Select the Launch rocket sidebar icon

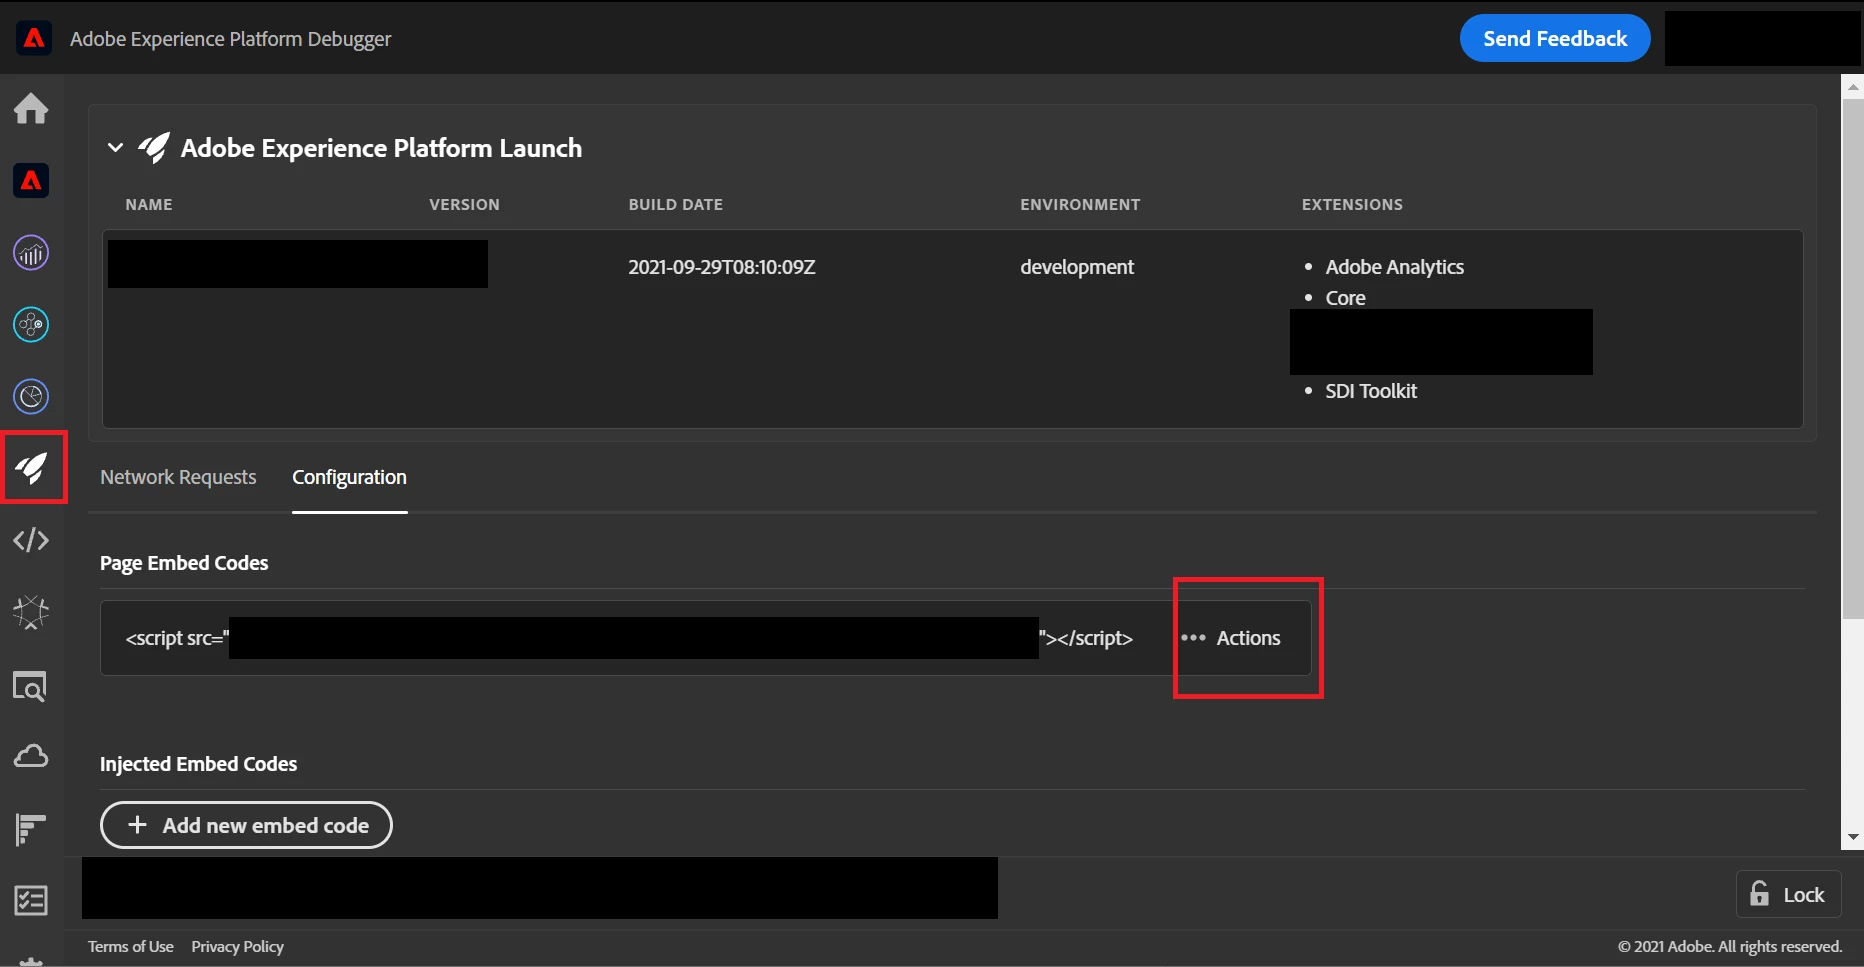[x=33, y=467]
